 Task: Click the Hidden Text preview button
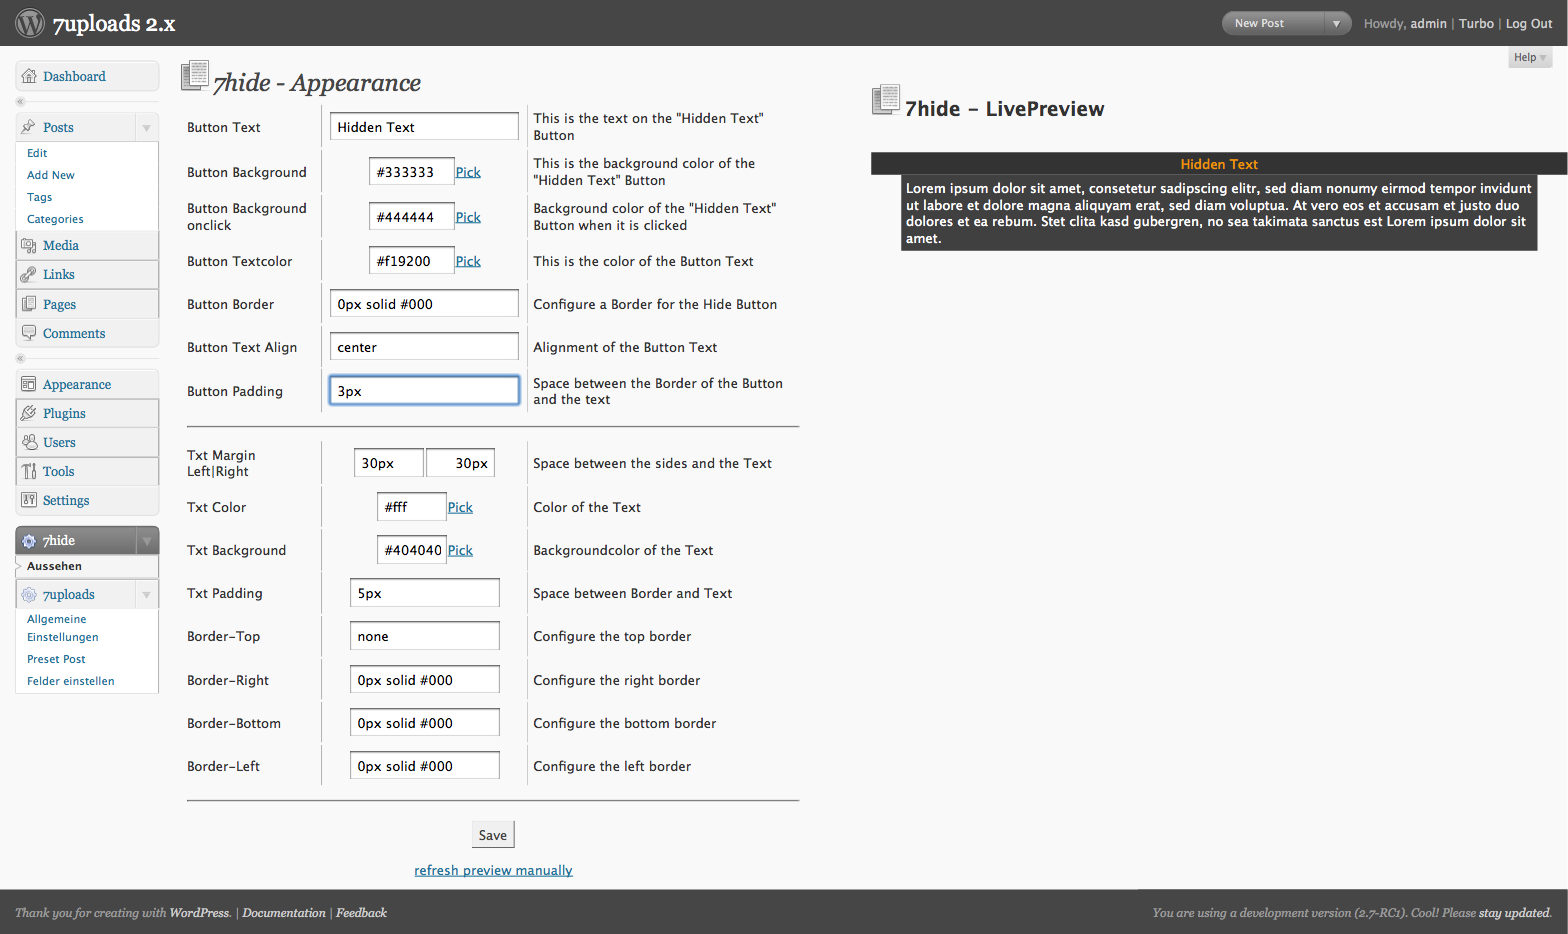1219,164
